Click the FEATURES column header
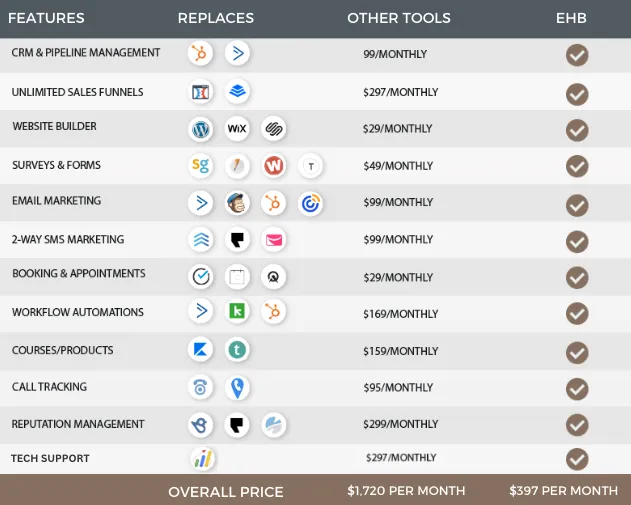631x505 pixels. pyautogui.click(x=46, y=18)
